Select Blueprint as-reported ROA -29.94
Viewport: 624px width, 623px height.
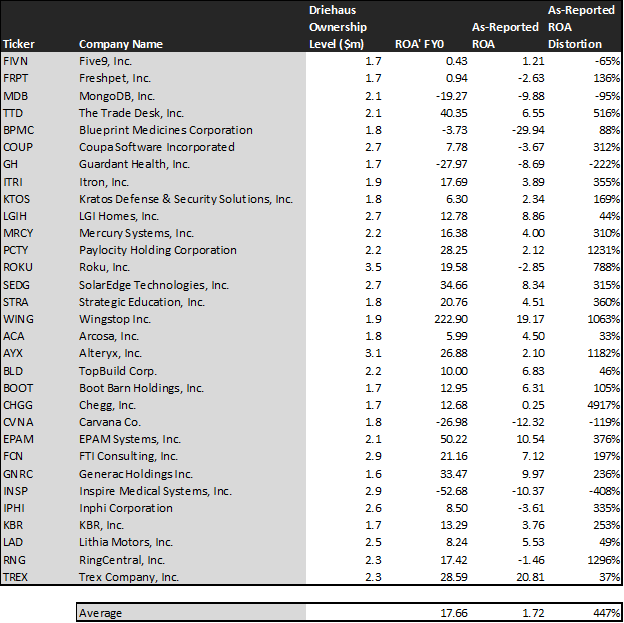click(x=528, y=130)
